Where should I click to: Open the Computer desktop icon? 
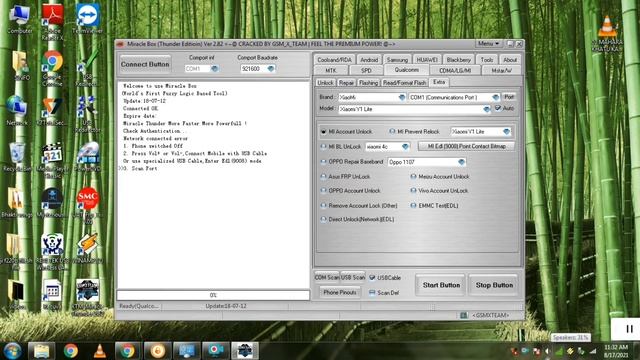tap(19, 18)
